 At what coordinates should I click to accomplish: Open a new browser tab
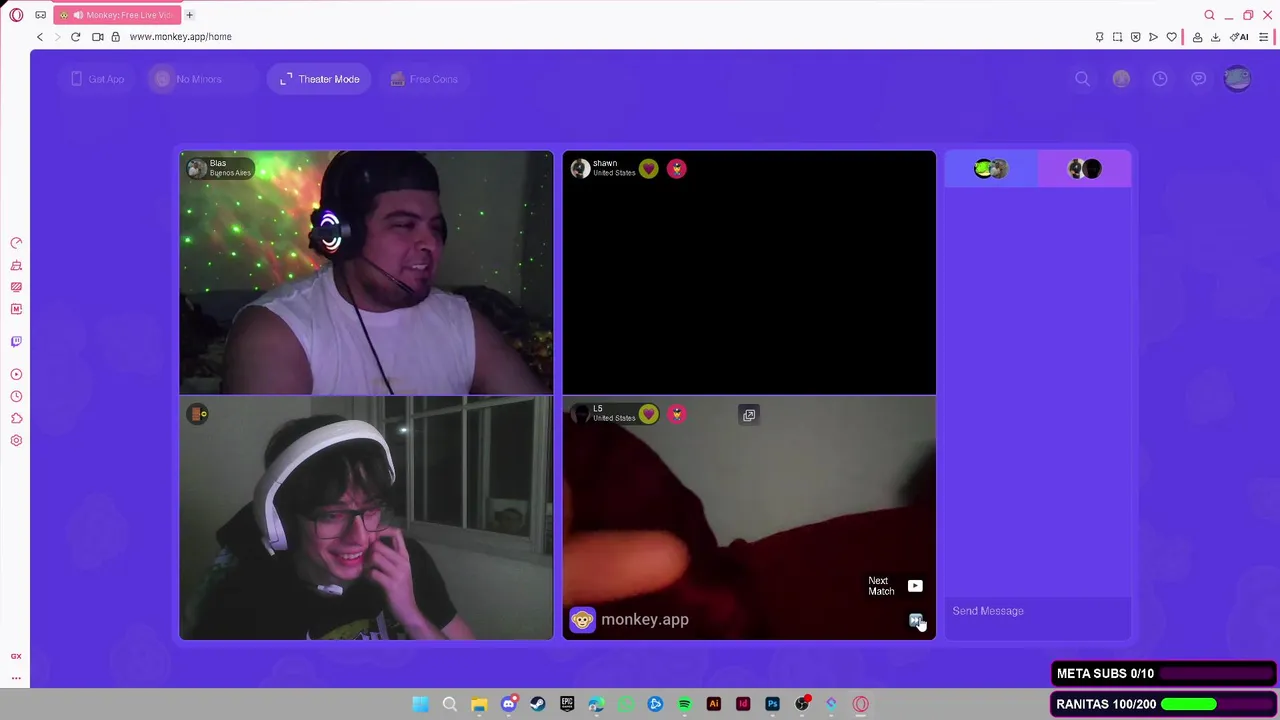[189, 15]
